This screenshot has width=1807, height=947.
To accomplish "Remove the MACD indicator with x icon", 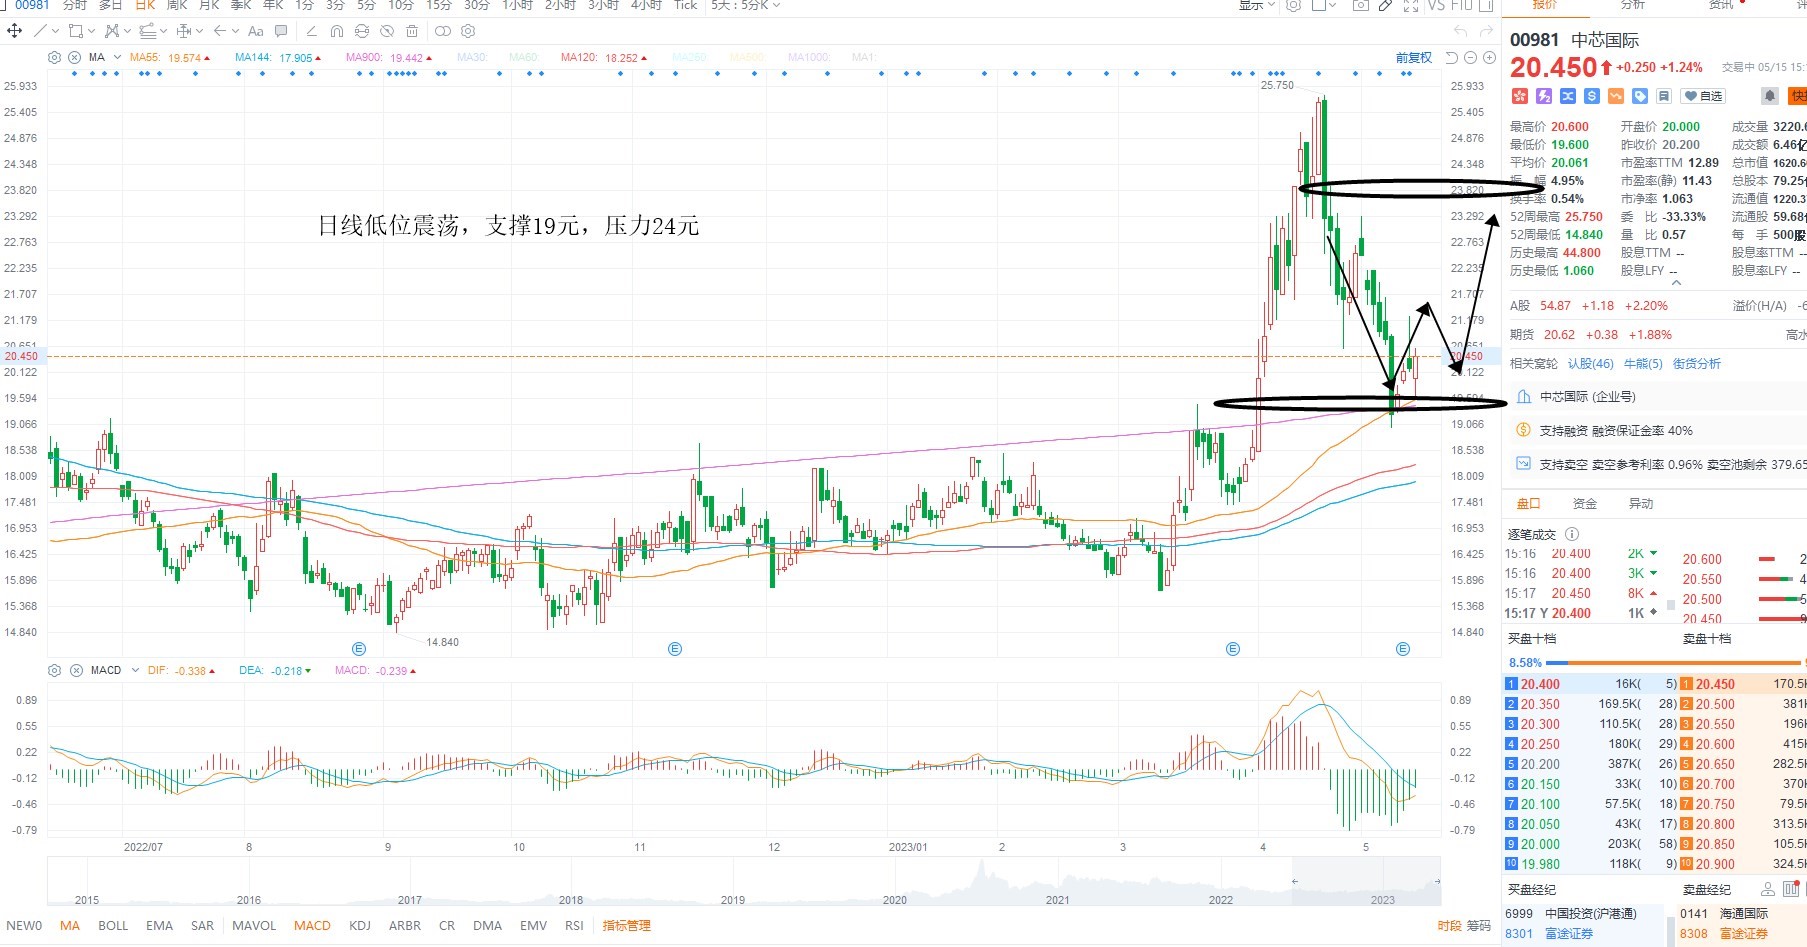I will coord(74,670).
